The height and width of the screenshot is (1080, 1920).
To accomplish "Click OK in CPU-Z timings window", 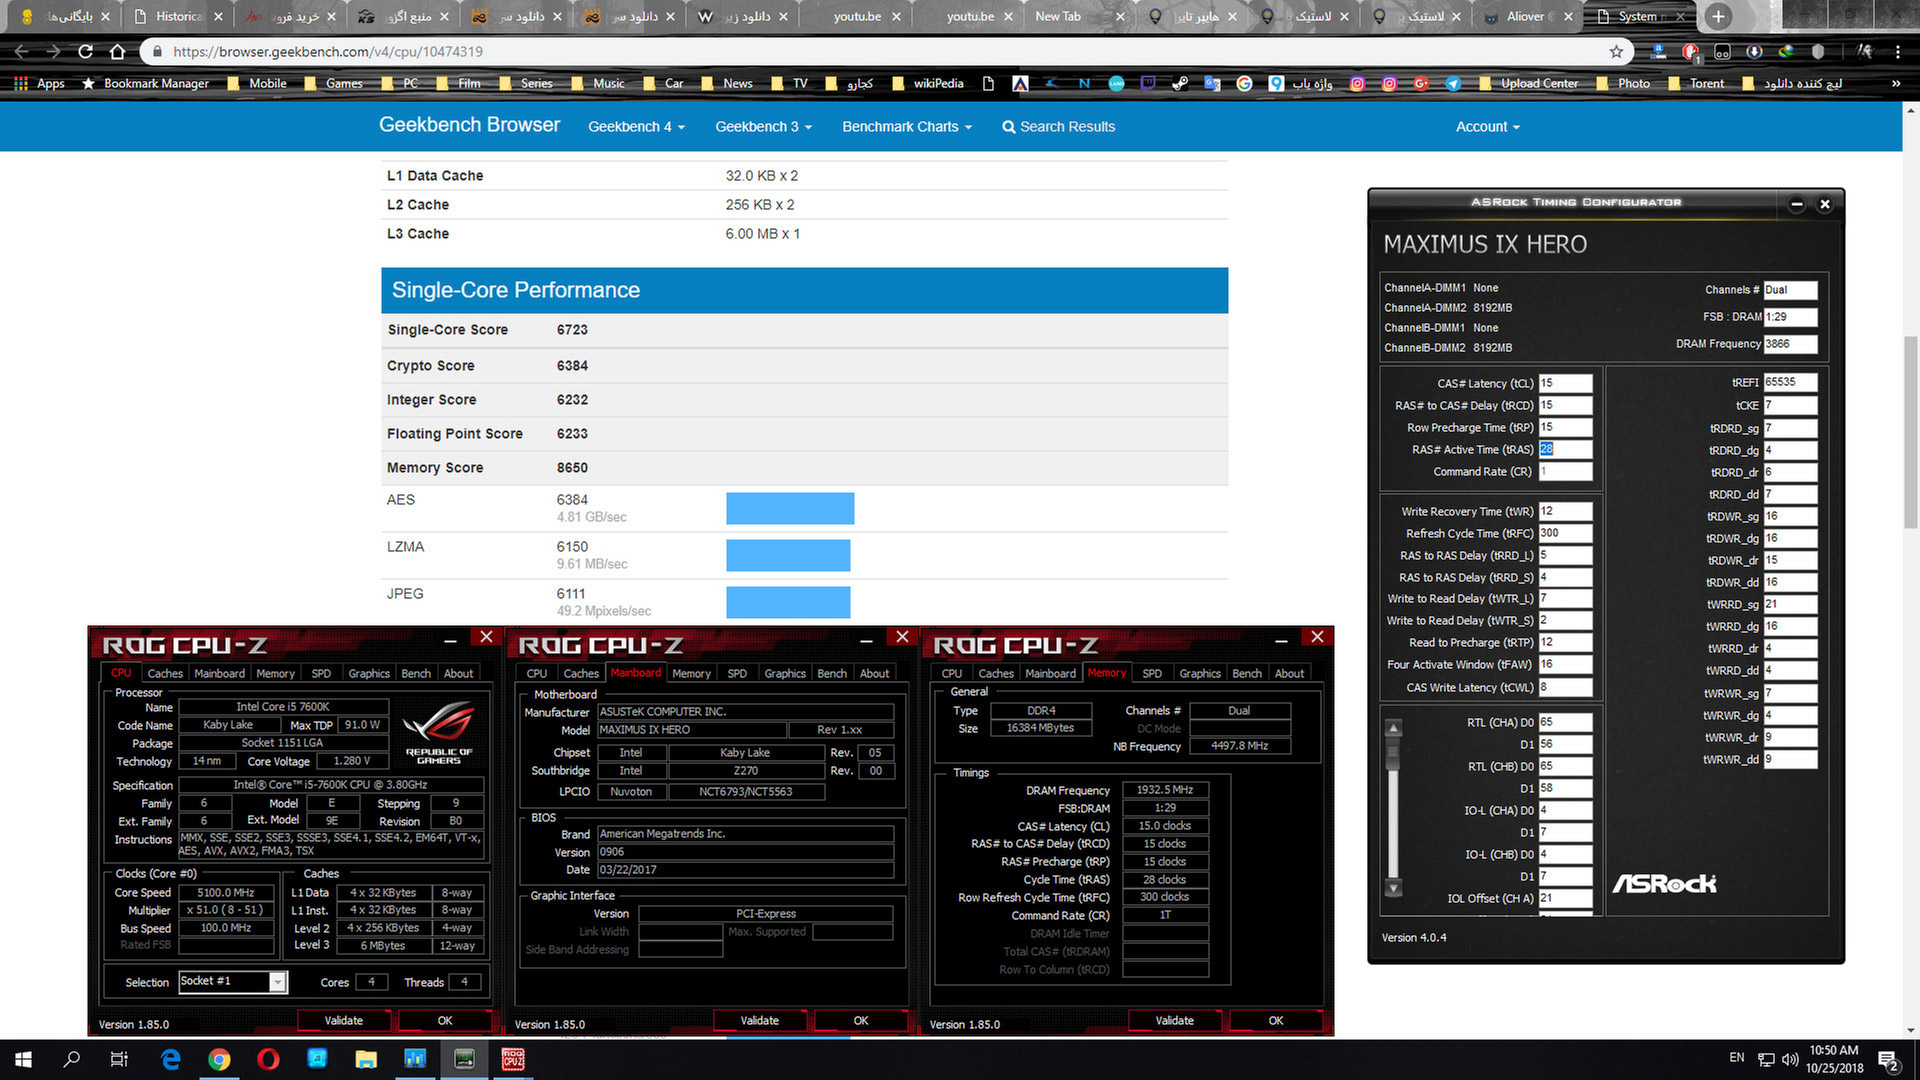I will [x=1276, y=1021].
